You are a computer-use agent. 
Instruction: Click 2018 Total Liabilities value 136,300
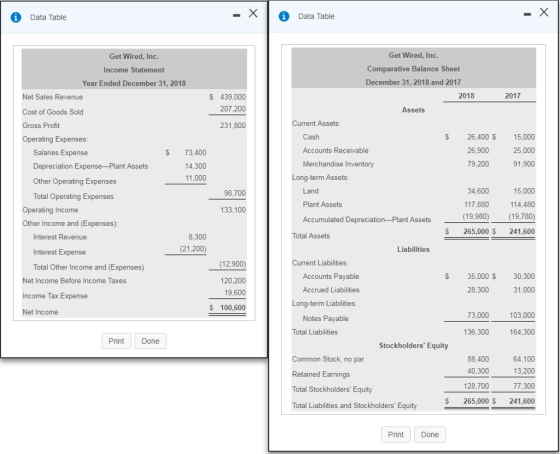476,332
